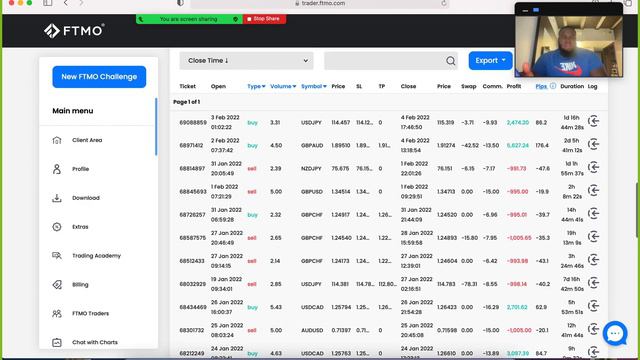640x360 pixels.
Task: Reload the page in the address bar
Action: pos(444,3)
